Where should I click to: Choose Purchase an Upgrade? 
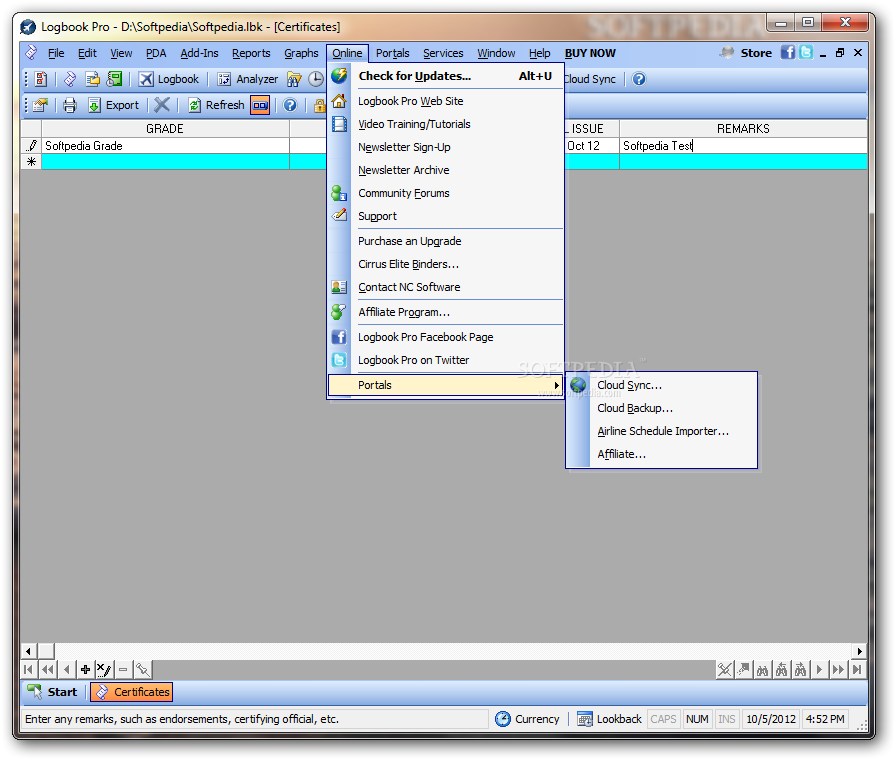446,241
